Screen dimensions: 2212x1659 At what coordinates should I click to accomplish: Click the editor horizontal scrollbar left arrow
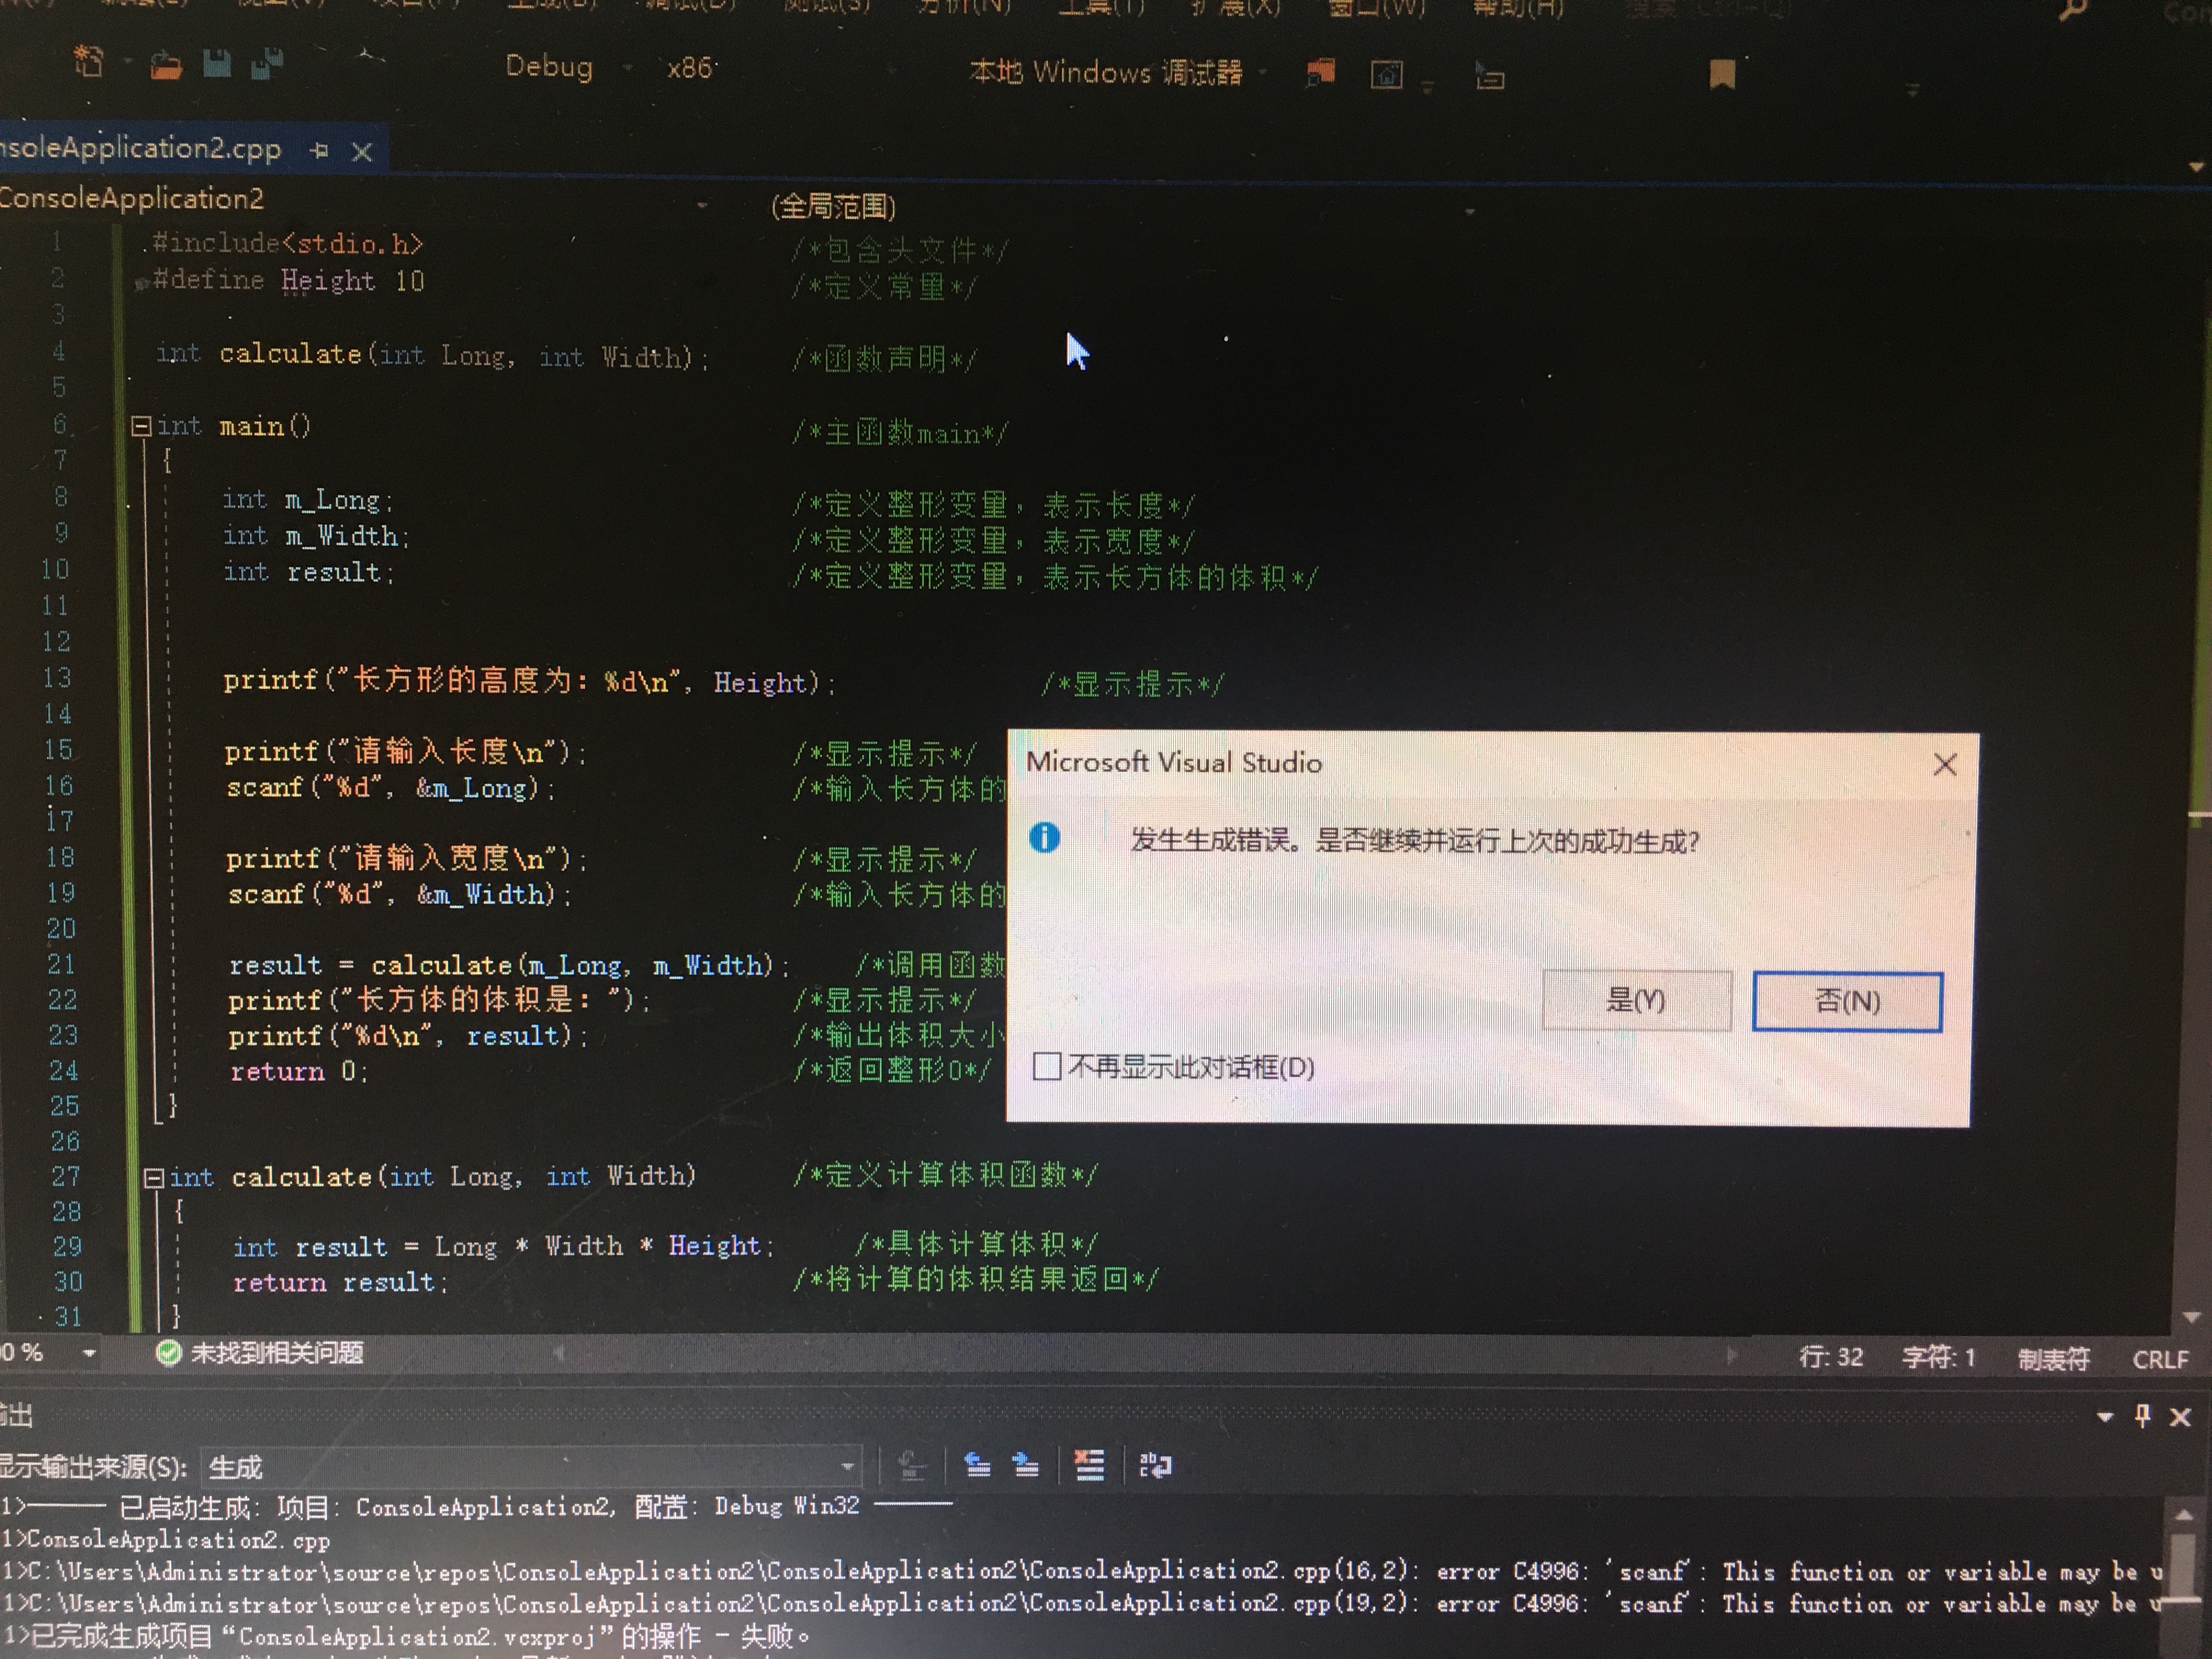559,1352
